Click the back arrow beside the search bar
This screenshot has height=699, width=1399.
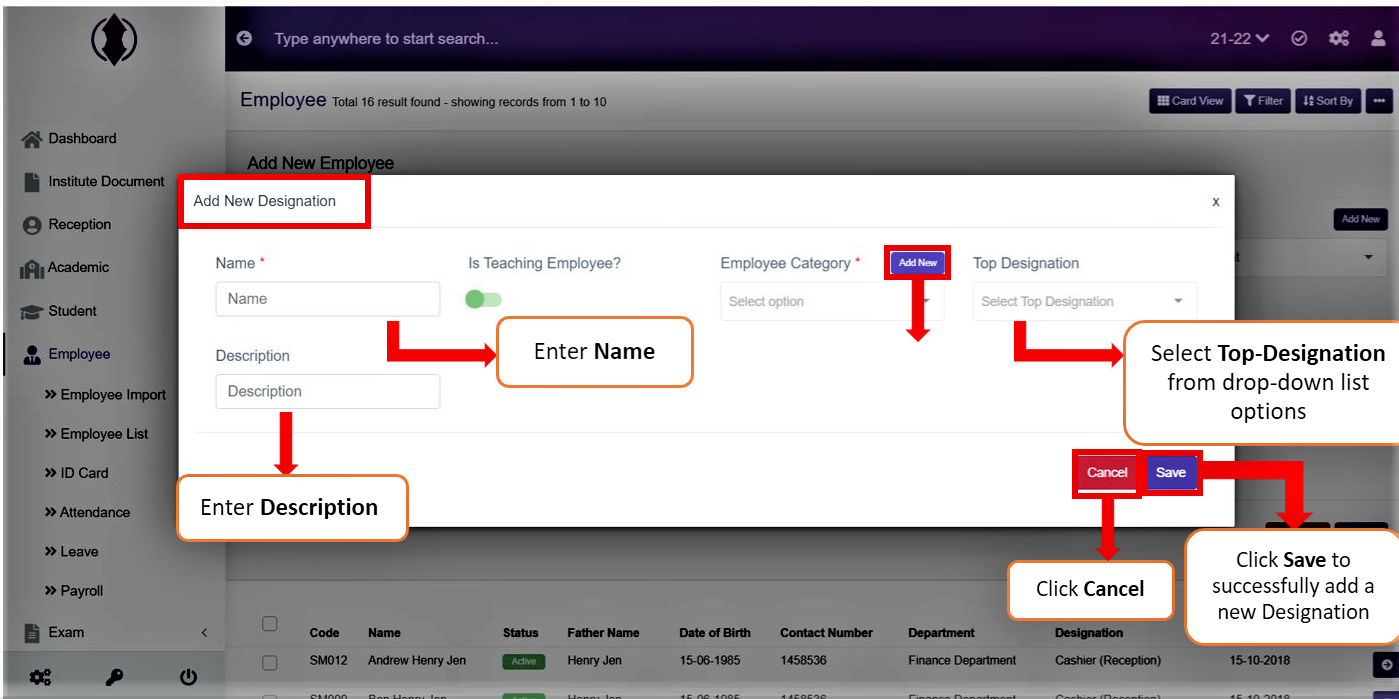[244, 38]
